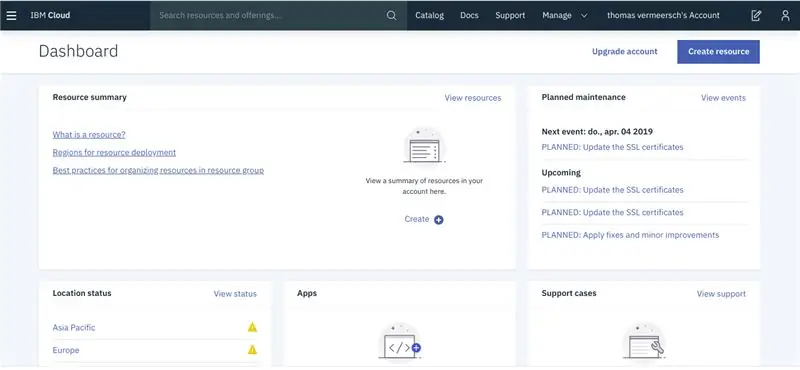Open 'What is a resource?' link
800x370 pixels.
tap(89, 135)
